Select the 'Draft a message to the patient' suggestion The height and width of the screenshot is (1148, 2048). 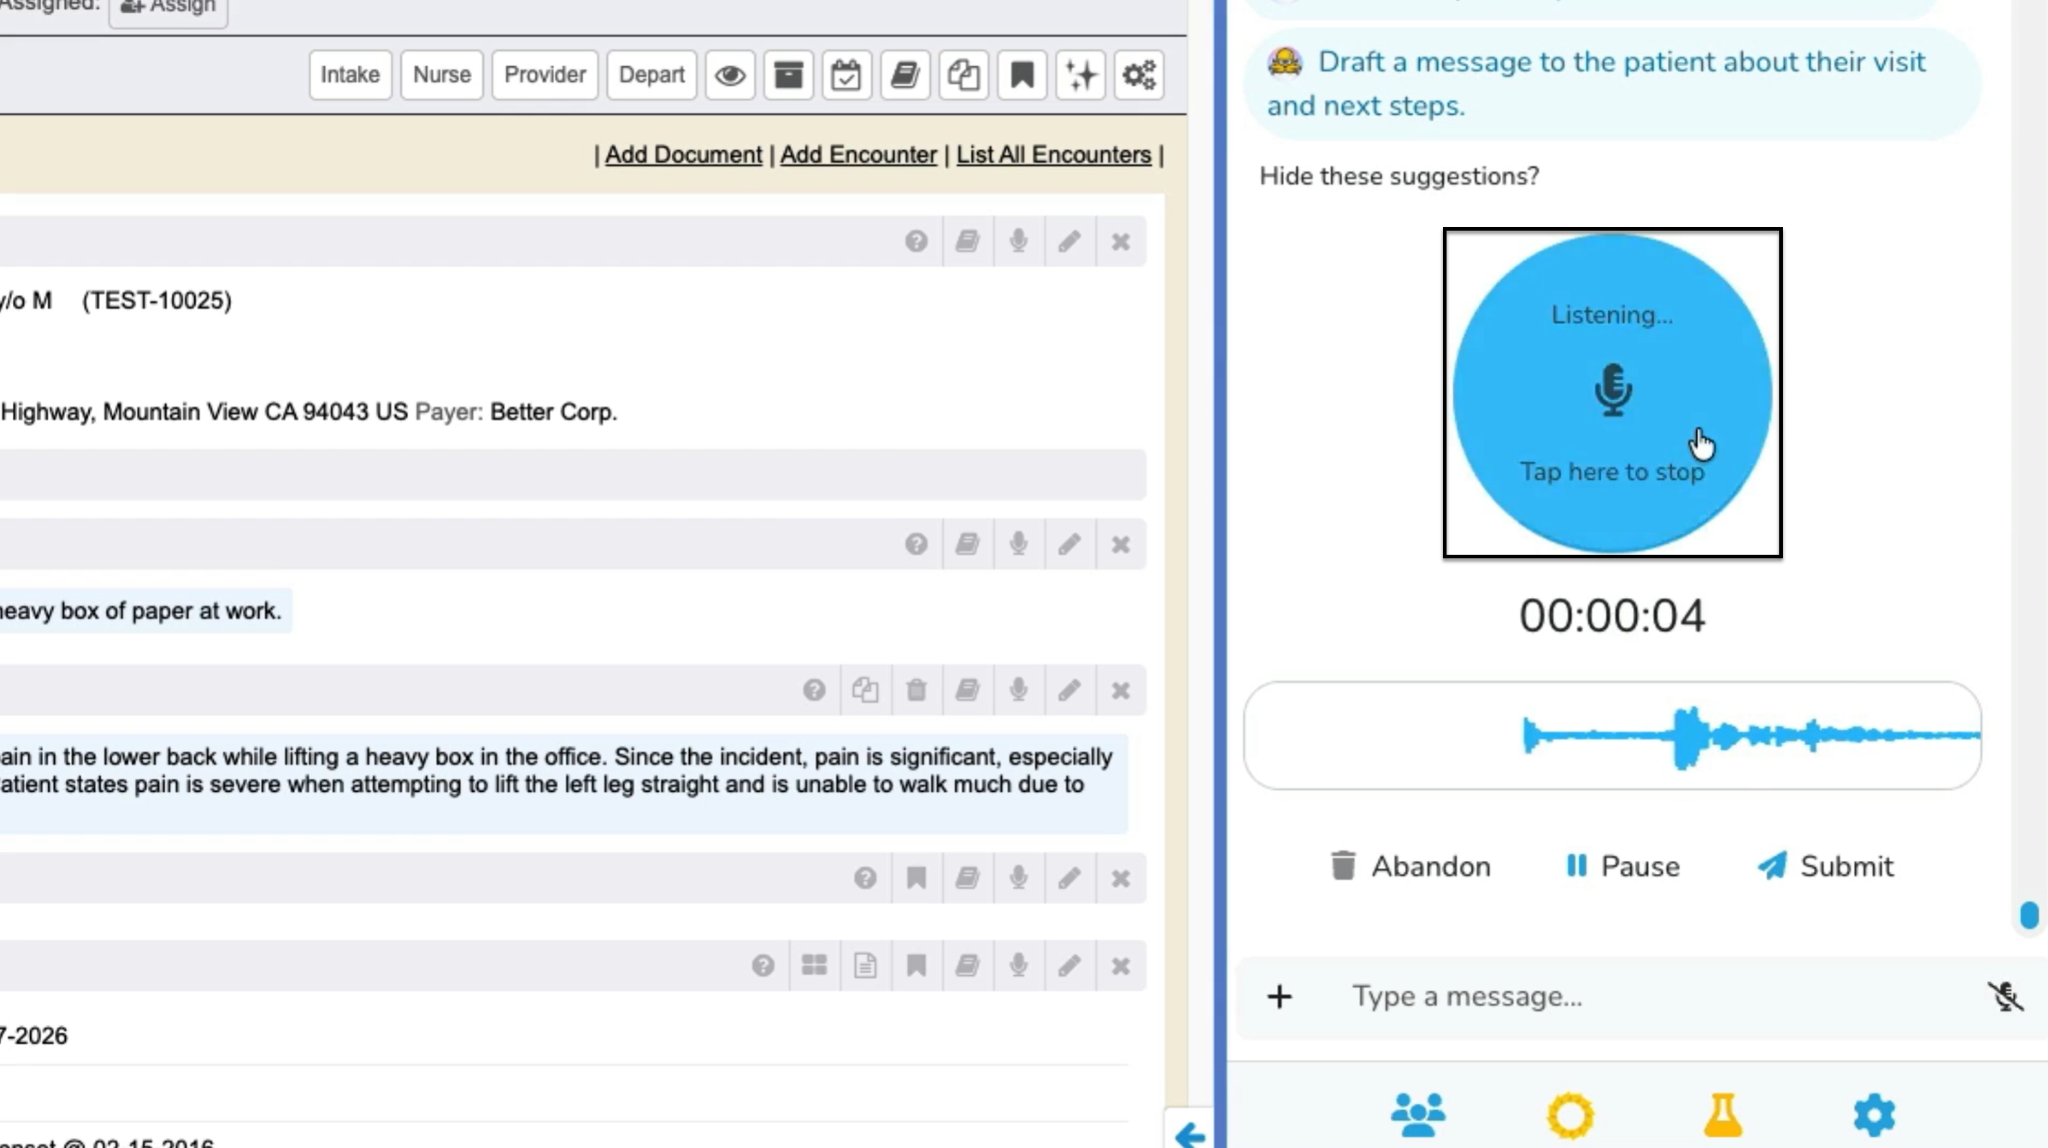1611,84
